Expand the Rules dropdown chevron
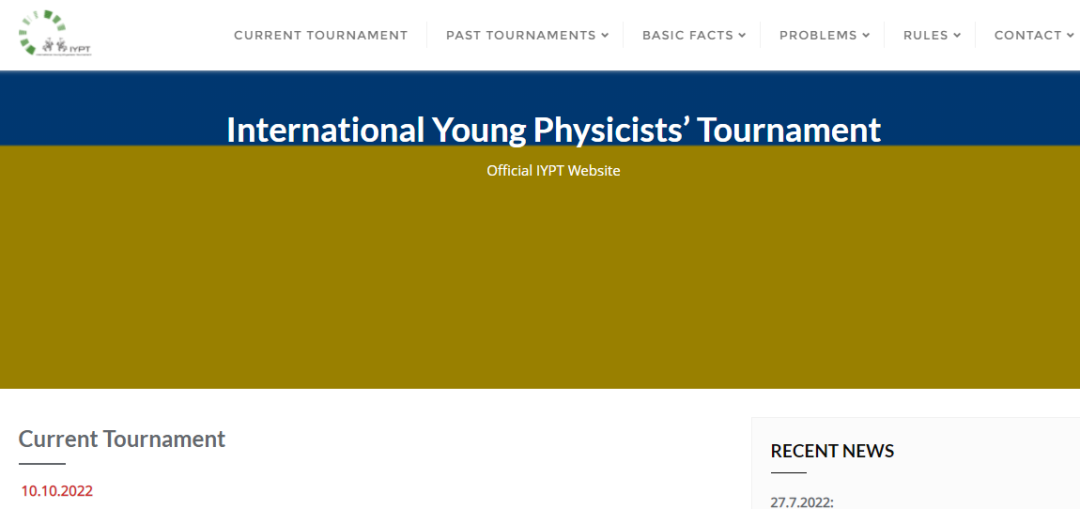The image size is (1080, 509). click(957, 35)
